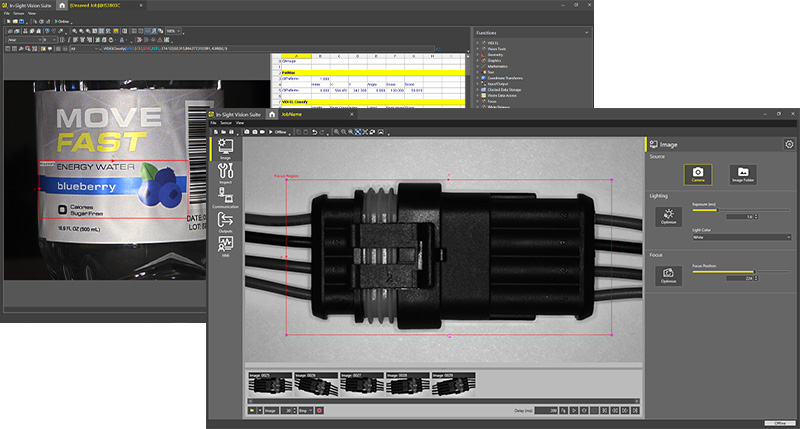Select the Communication step icon
The height and width of the screenshot is (429, 800).
(x=224, y=200)
